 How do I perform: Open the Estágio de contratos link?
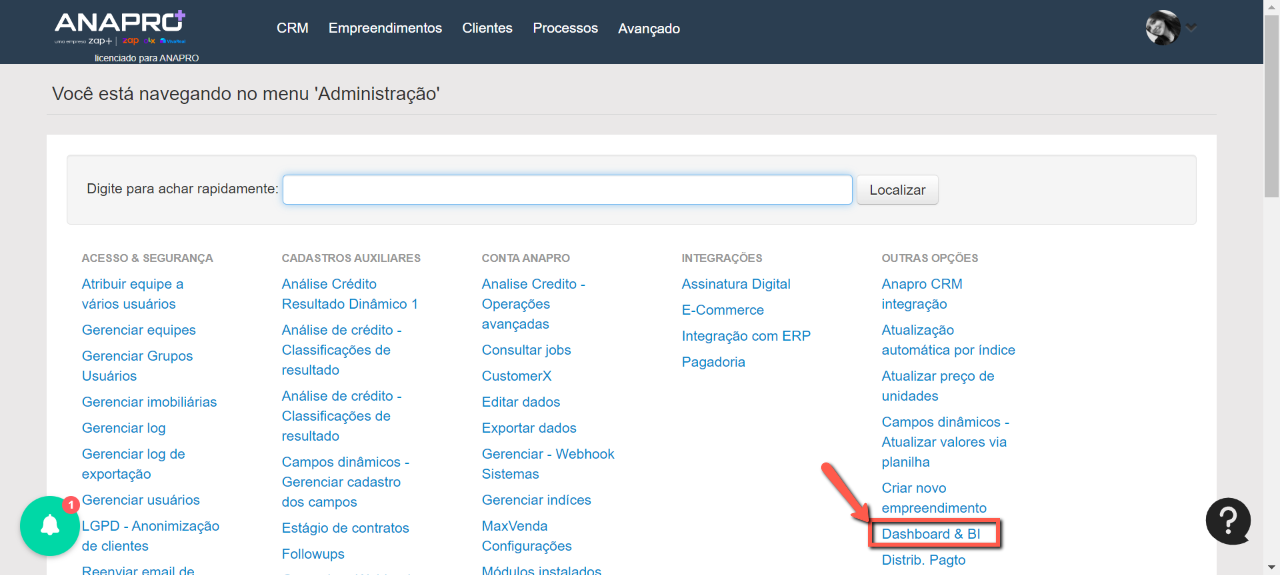coord(345,528)
